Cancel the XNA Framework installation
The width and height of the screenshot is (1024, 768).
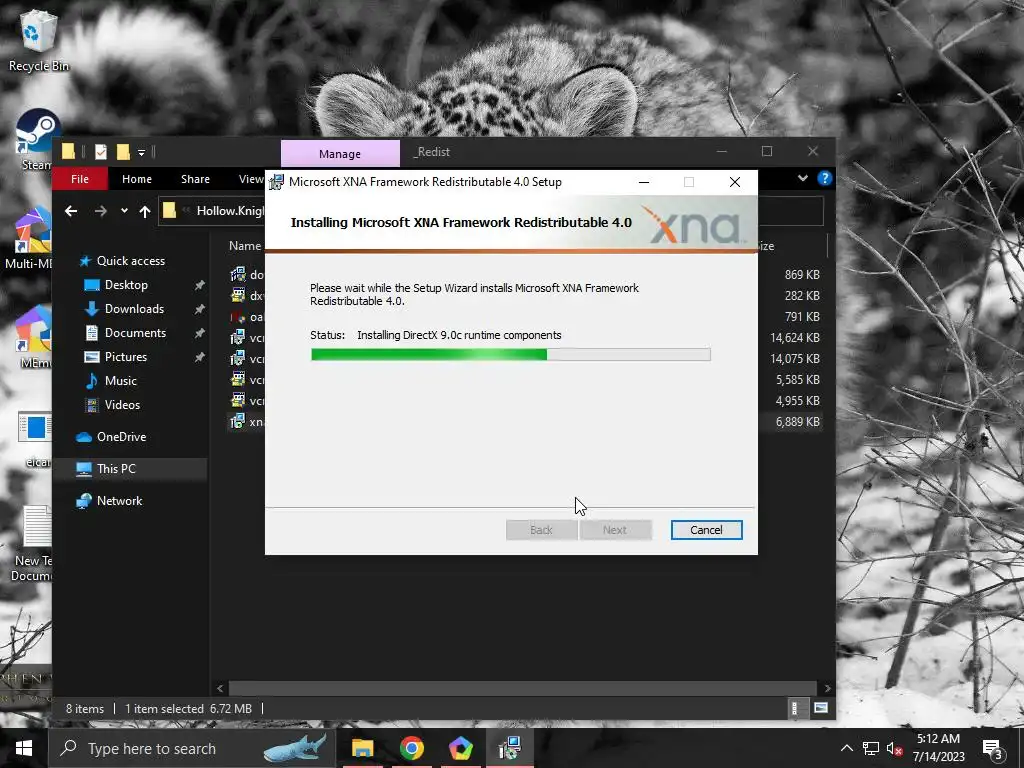click(706, 530)
